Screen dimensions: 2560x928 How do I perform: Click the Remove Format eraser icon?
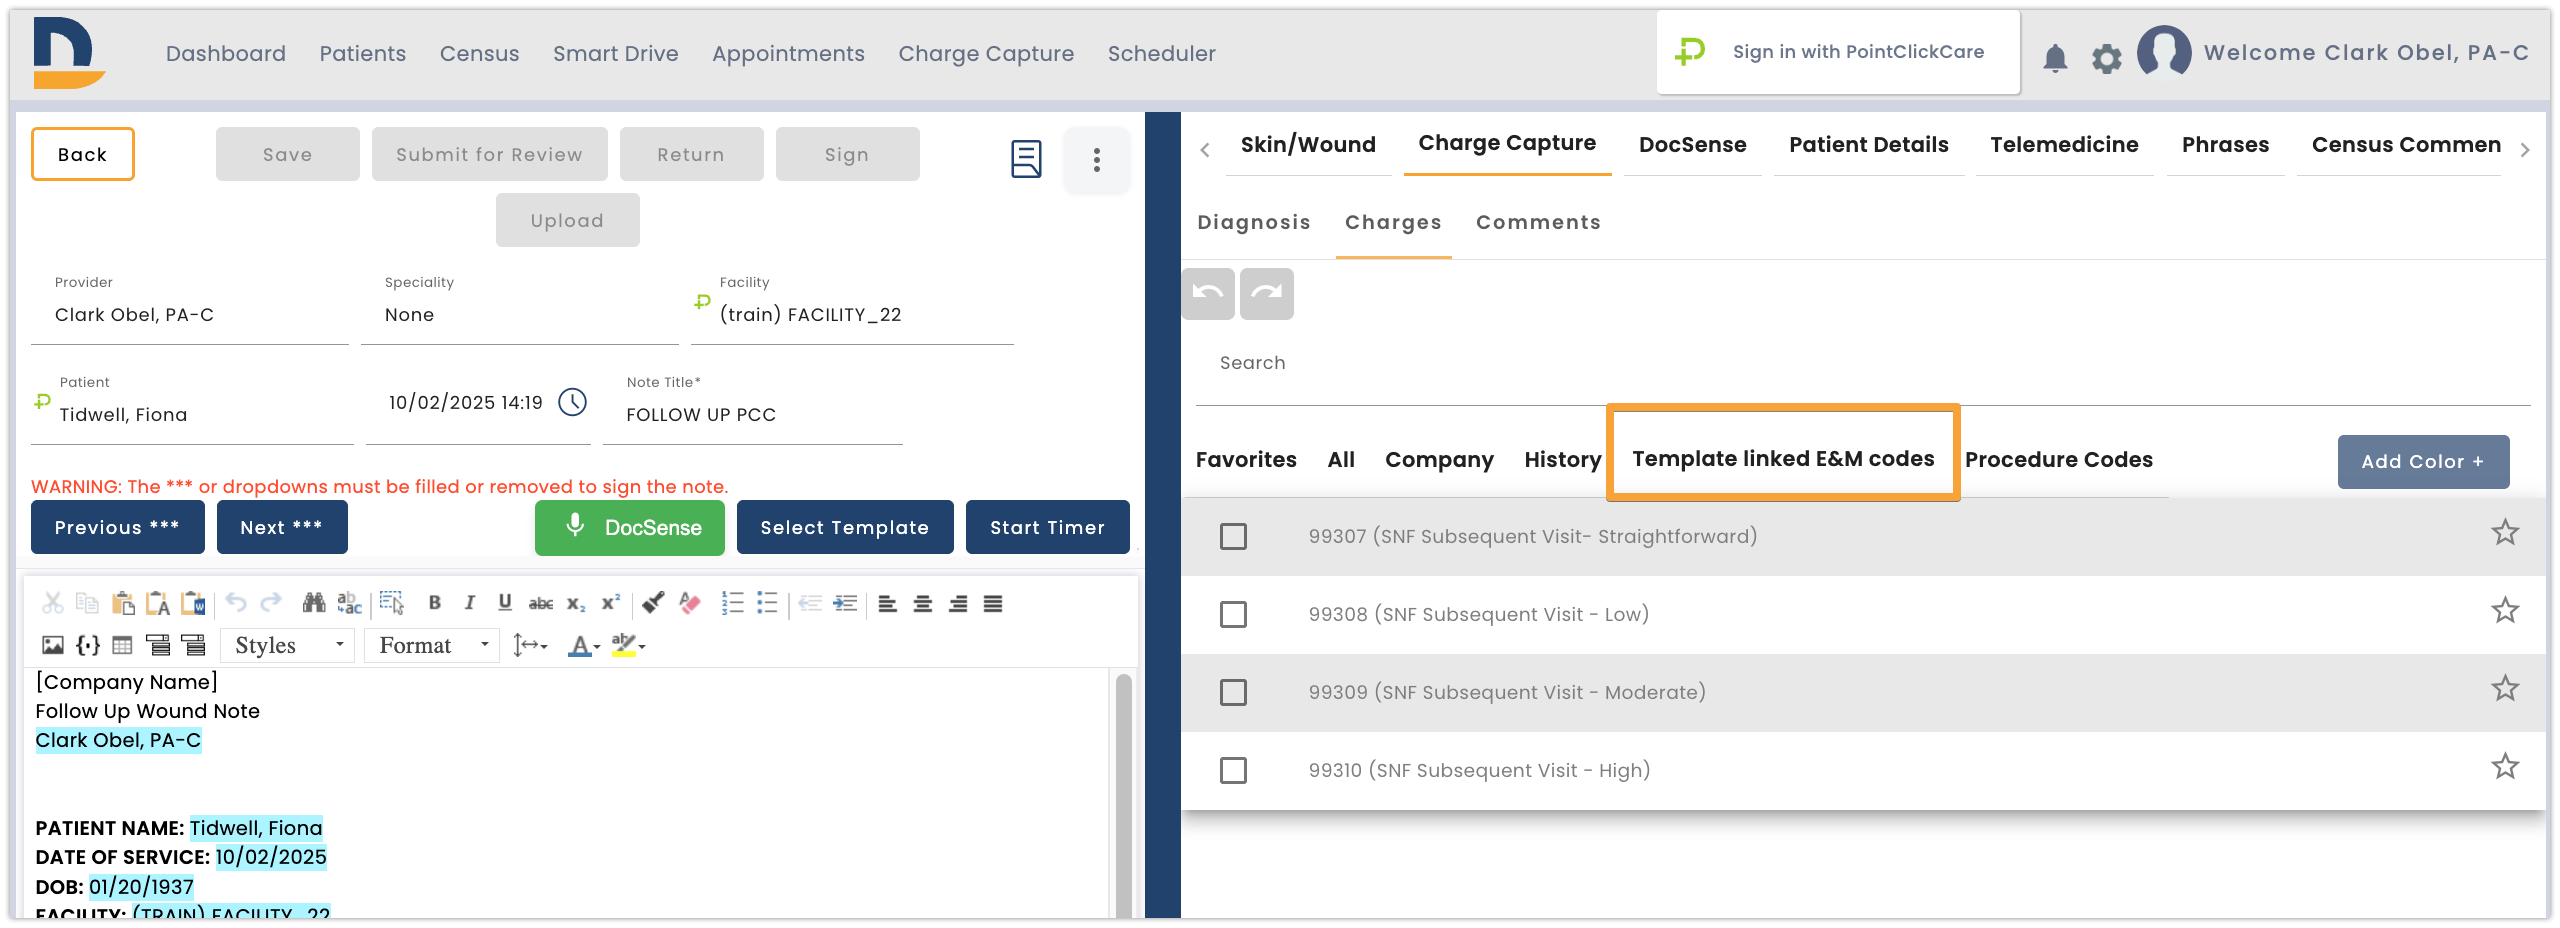click(x=690, y=603)
